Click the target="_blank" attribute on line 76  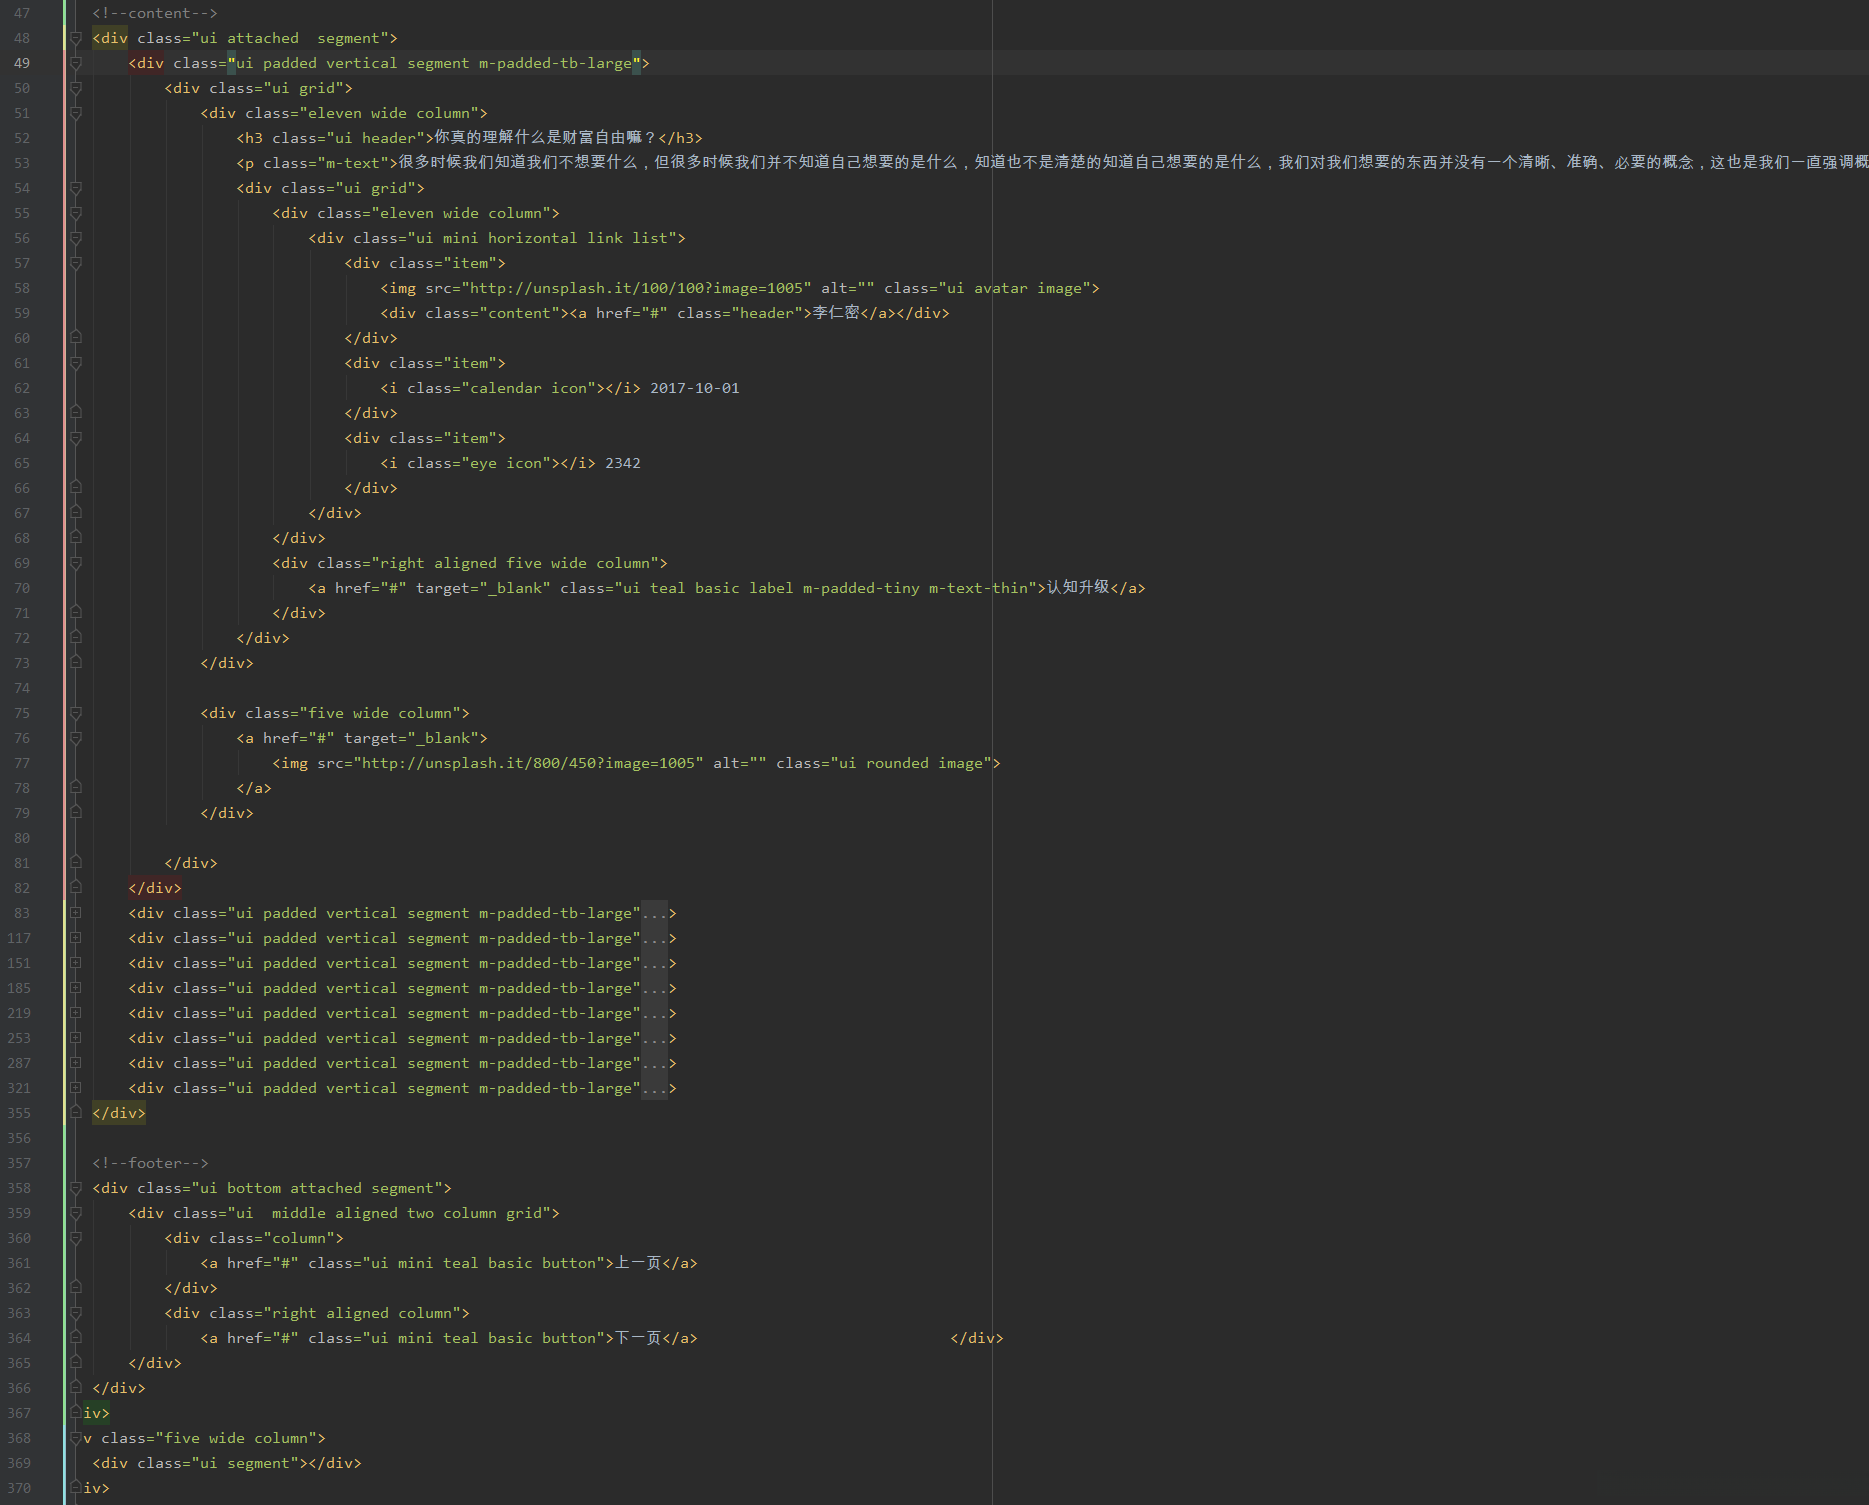click(x=411, y=738)
